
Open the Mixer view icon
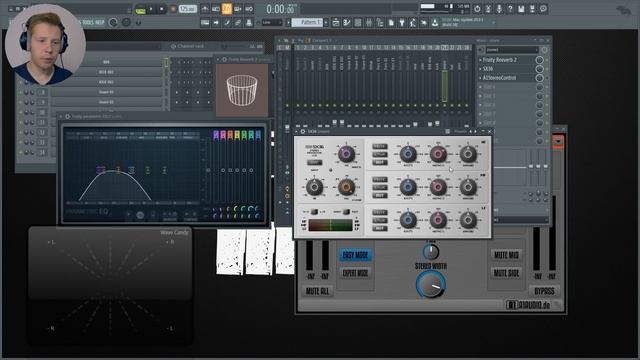click(369, 23)
